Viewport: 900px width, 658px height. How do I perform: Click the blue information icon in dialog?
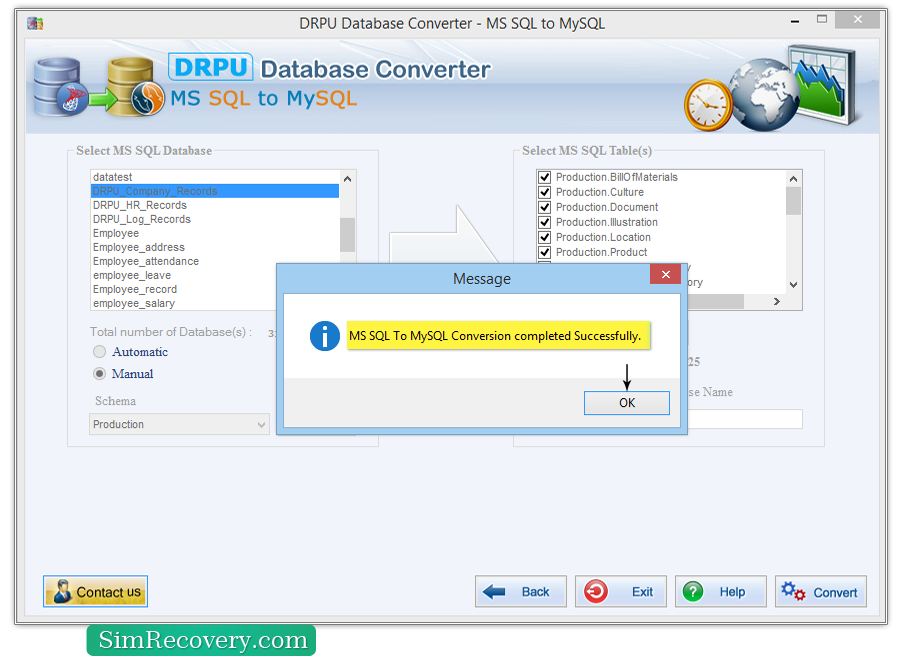coord(324,335)
